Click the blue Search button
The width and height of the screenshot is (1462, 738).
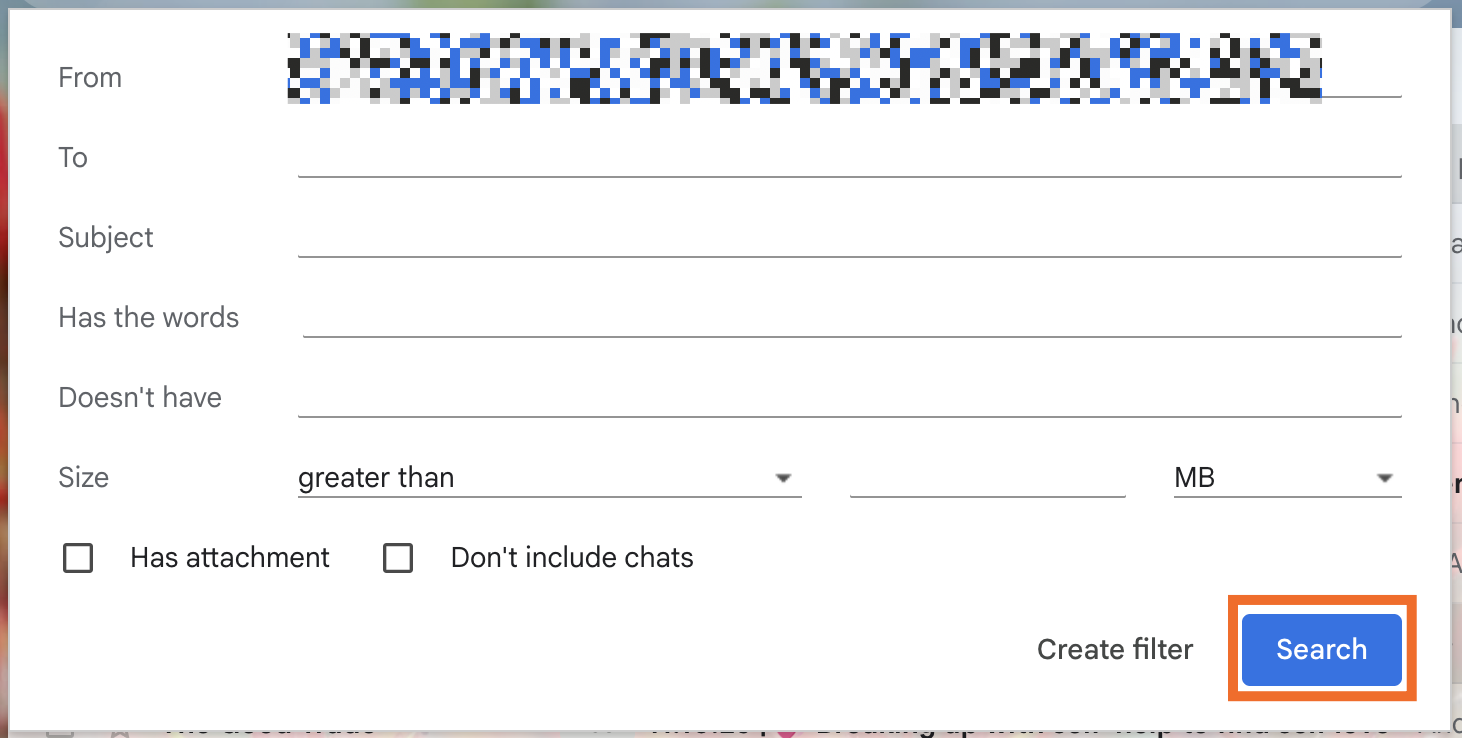point(1321,649)
